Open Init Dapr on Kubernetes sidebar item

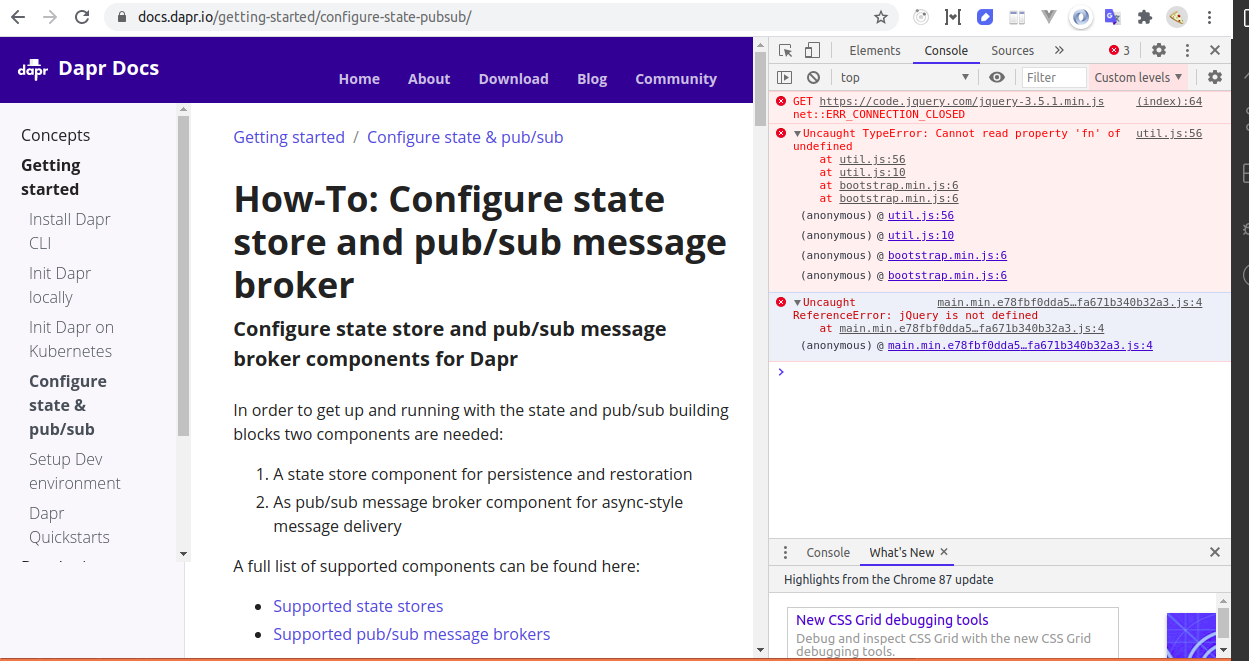click(x=71, y=339)
